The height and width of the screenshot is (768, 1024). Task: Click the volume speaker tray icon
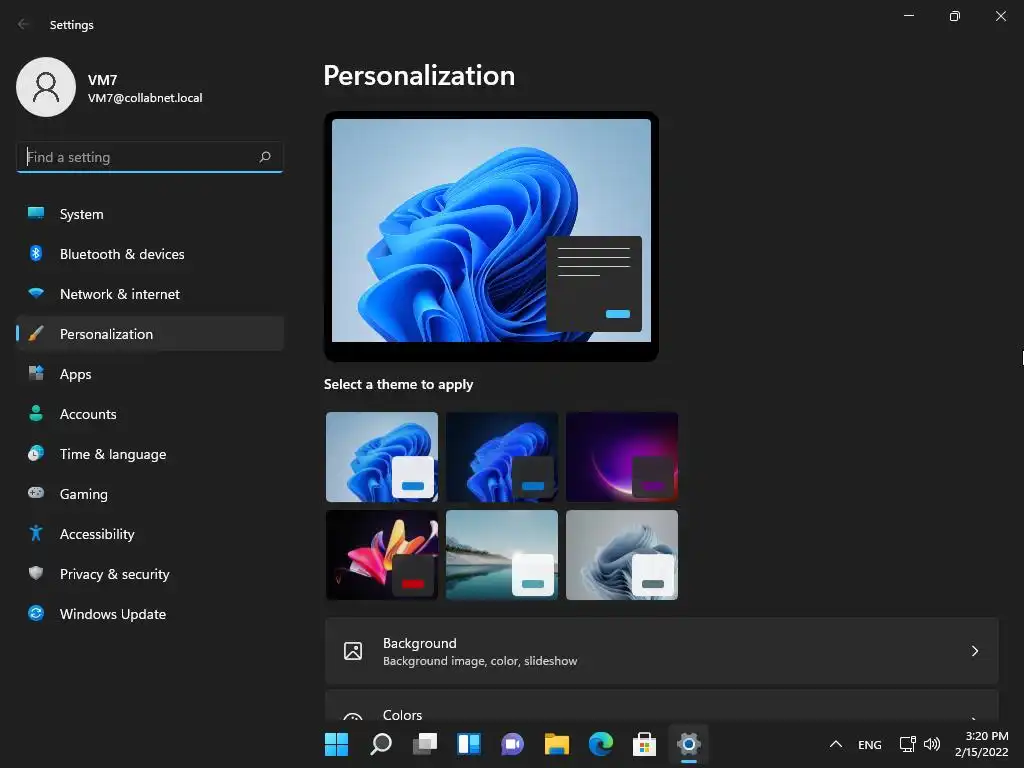point(932,744)
